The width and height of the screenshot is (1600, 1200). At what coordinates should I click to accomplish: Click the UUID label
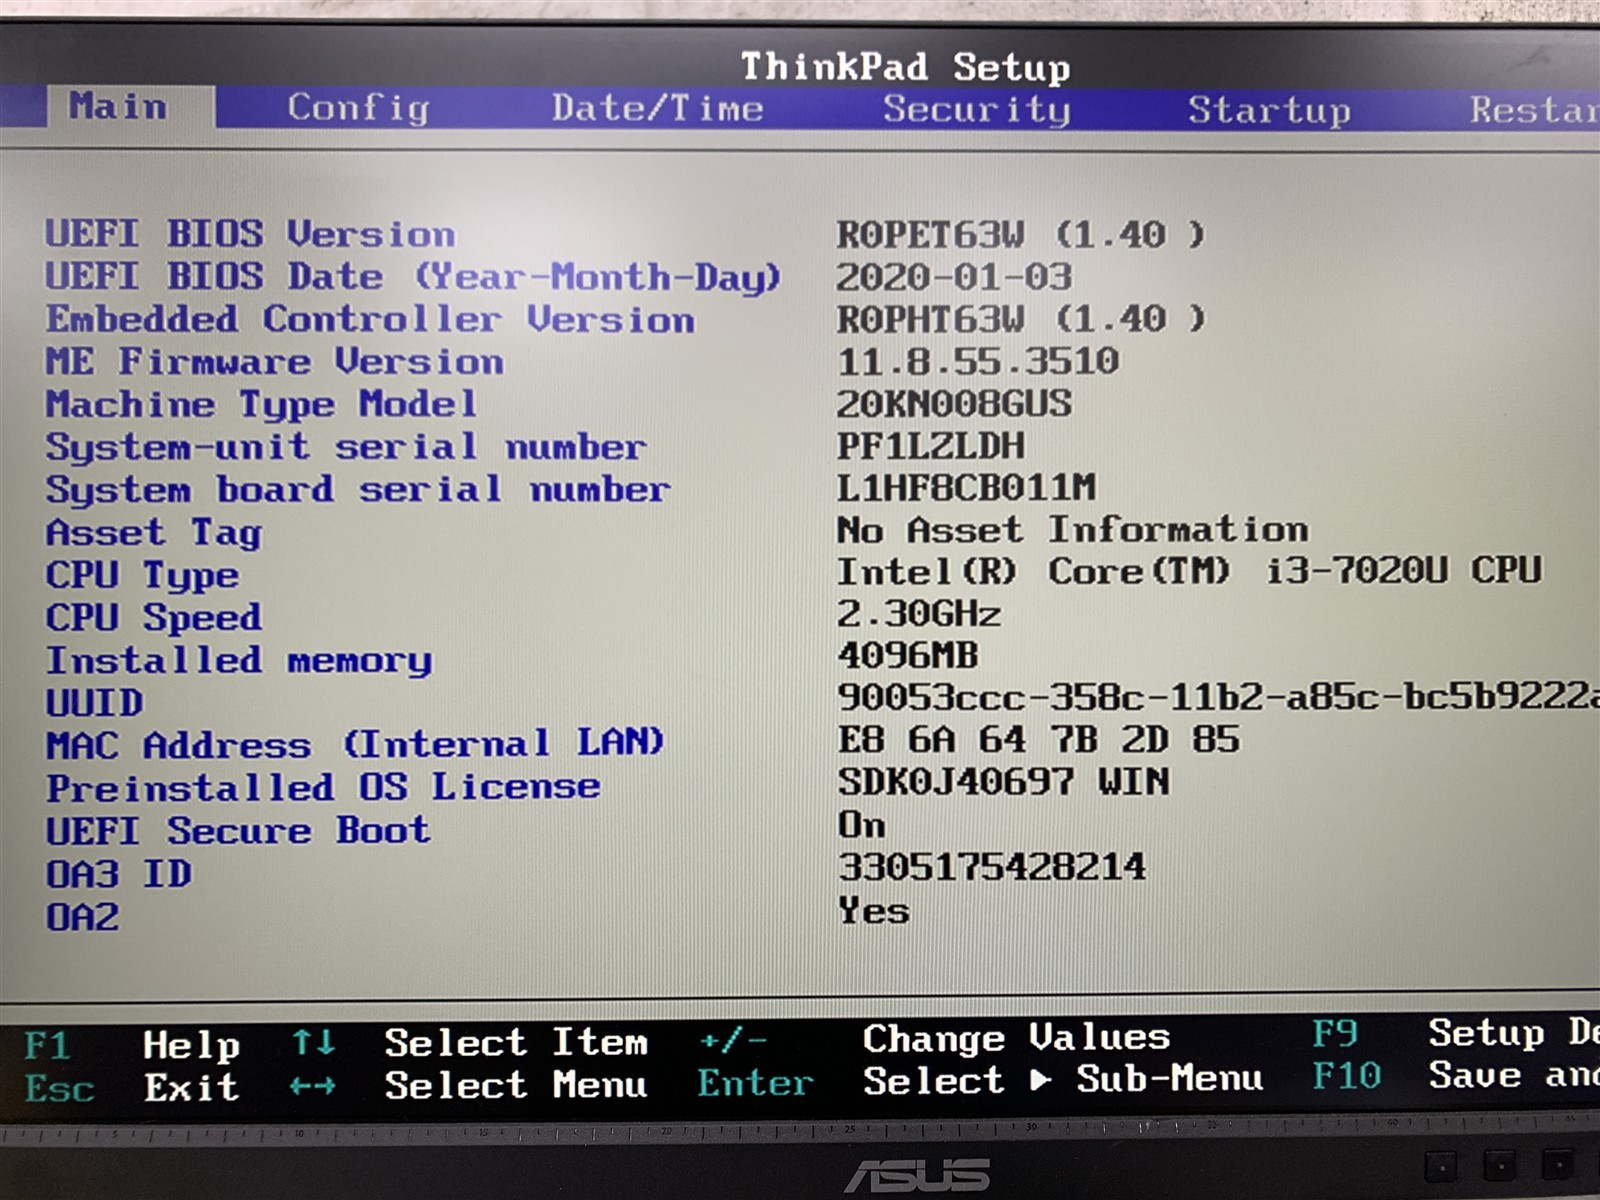tap(94, 703)
